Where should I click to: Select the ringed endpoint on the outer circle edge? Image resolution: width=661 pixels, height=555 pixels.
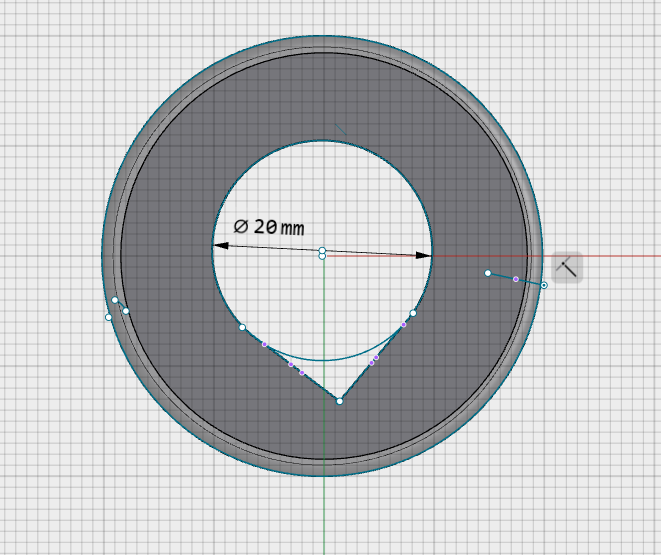(544, 285)
